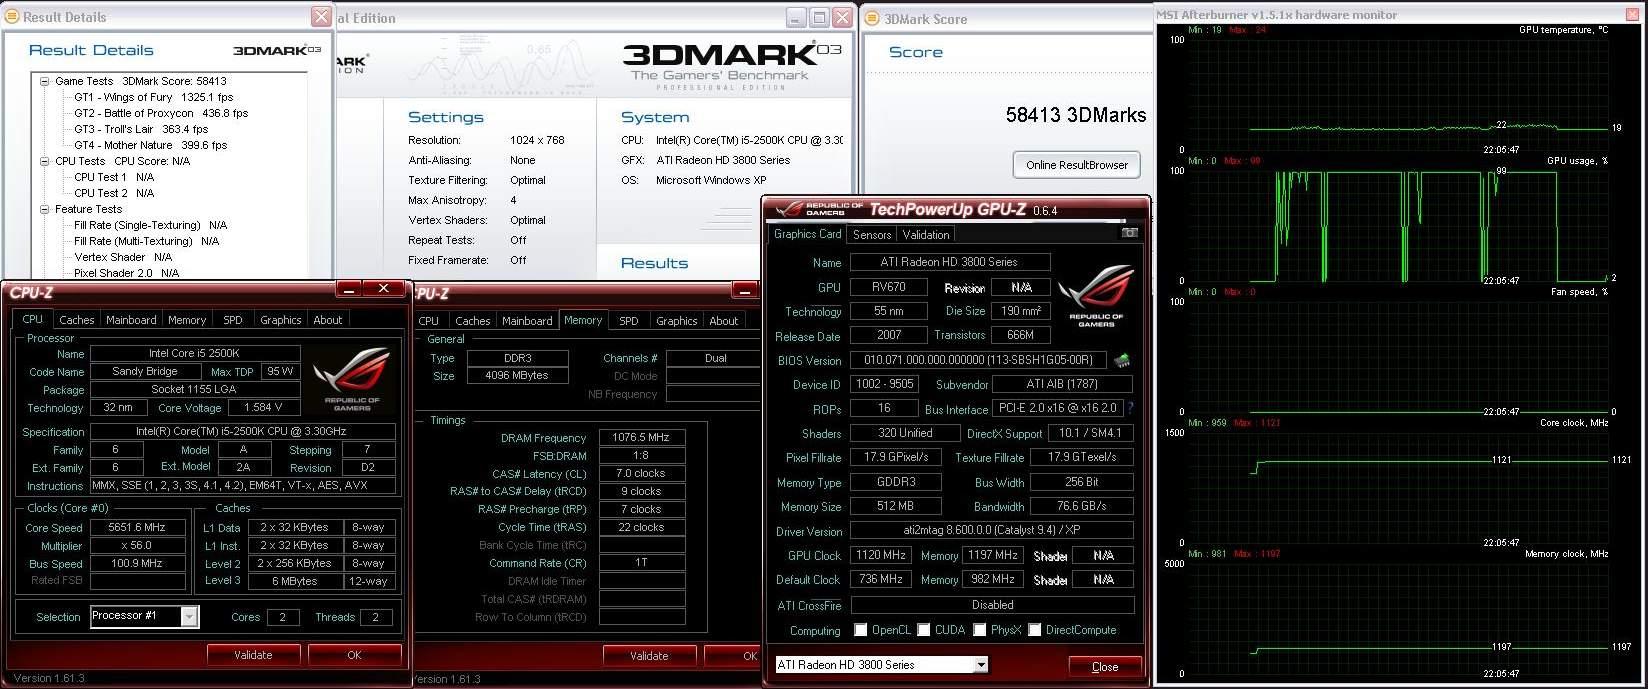Image resolution: width=1648 pixels, height=689 pixels.
Task: Close the front CPU-Z window
Action: tap(384, 289)
